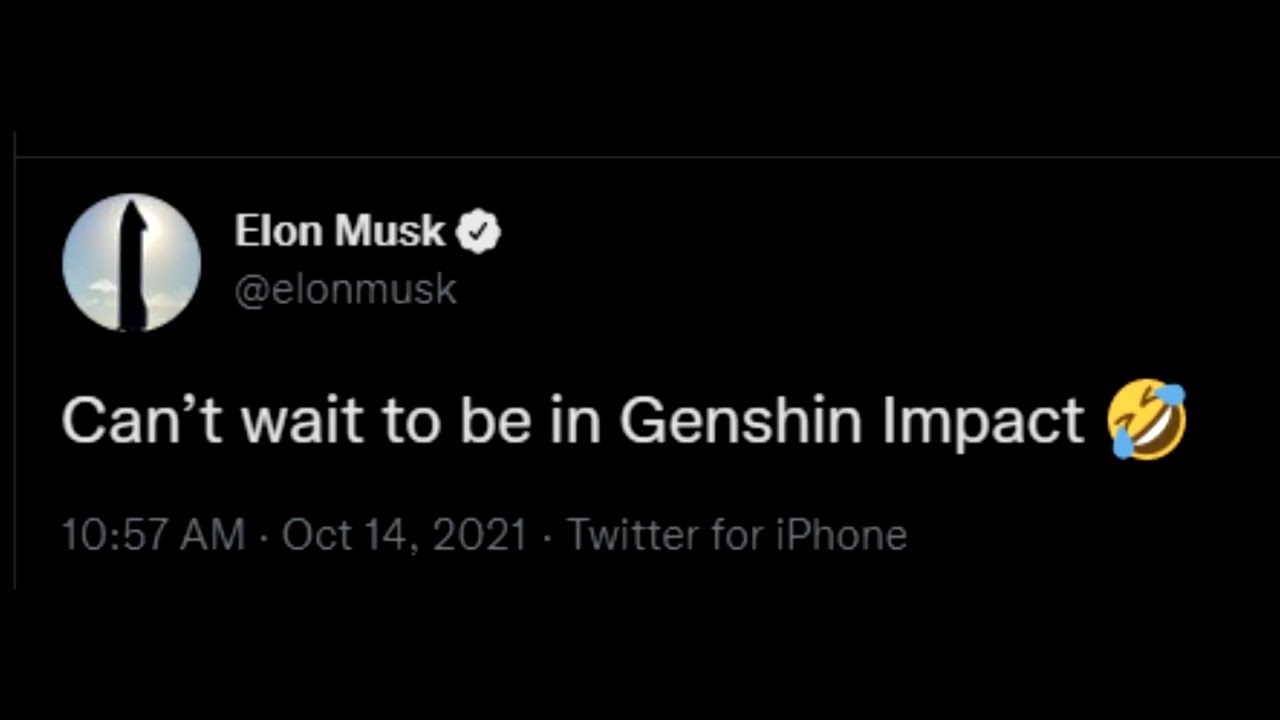Click the horizontal divider line above the tweet

(640, 157)
